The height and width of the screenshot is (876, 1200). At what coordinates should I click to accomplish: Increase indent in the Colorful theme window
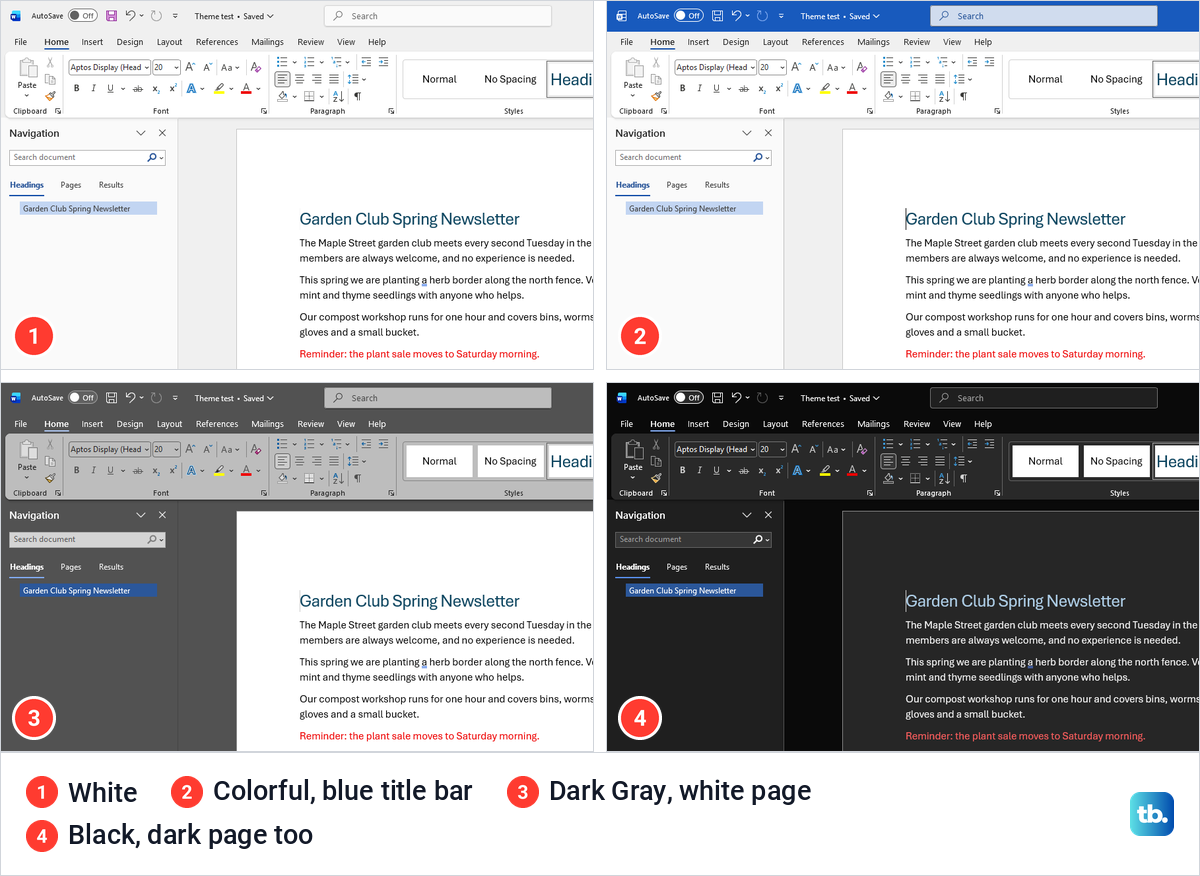[x=990, y=61]
